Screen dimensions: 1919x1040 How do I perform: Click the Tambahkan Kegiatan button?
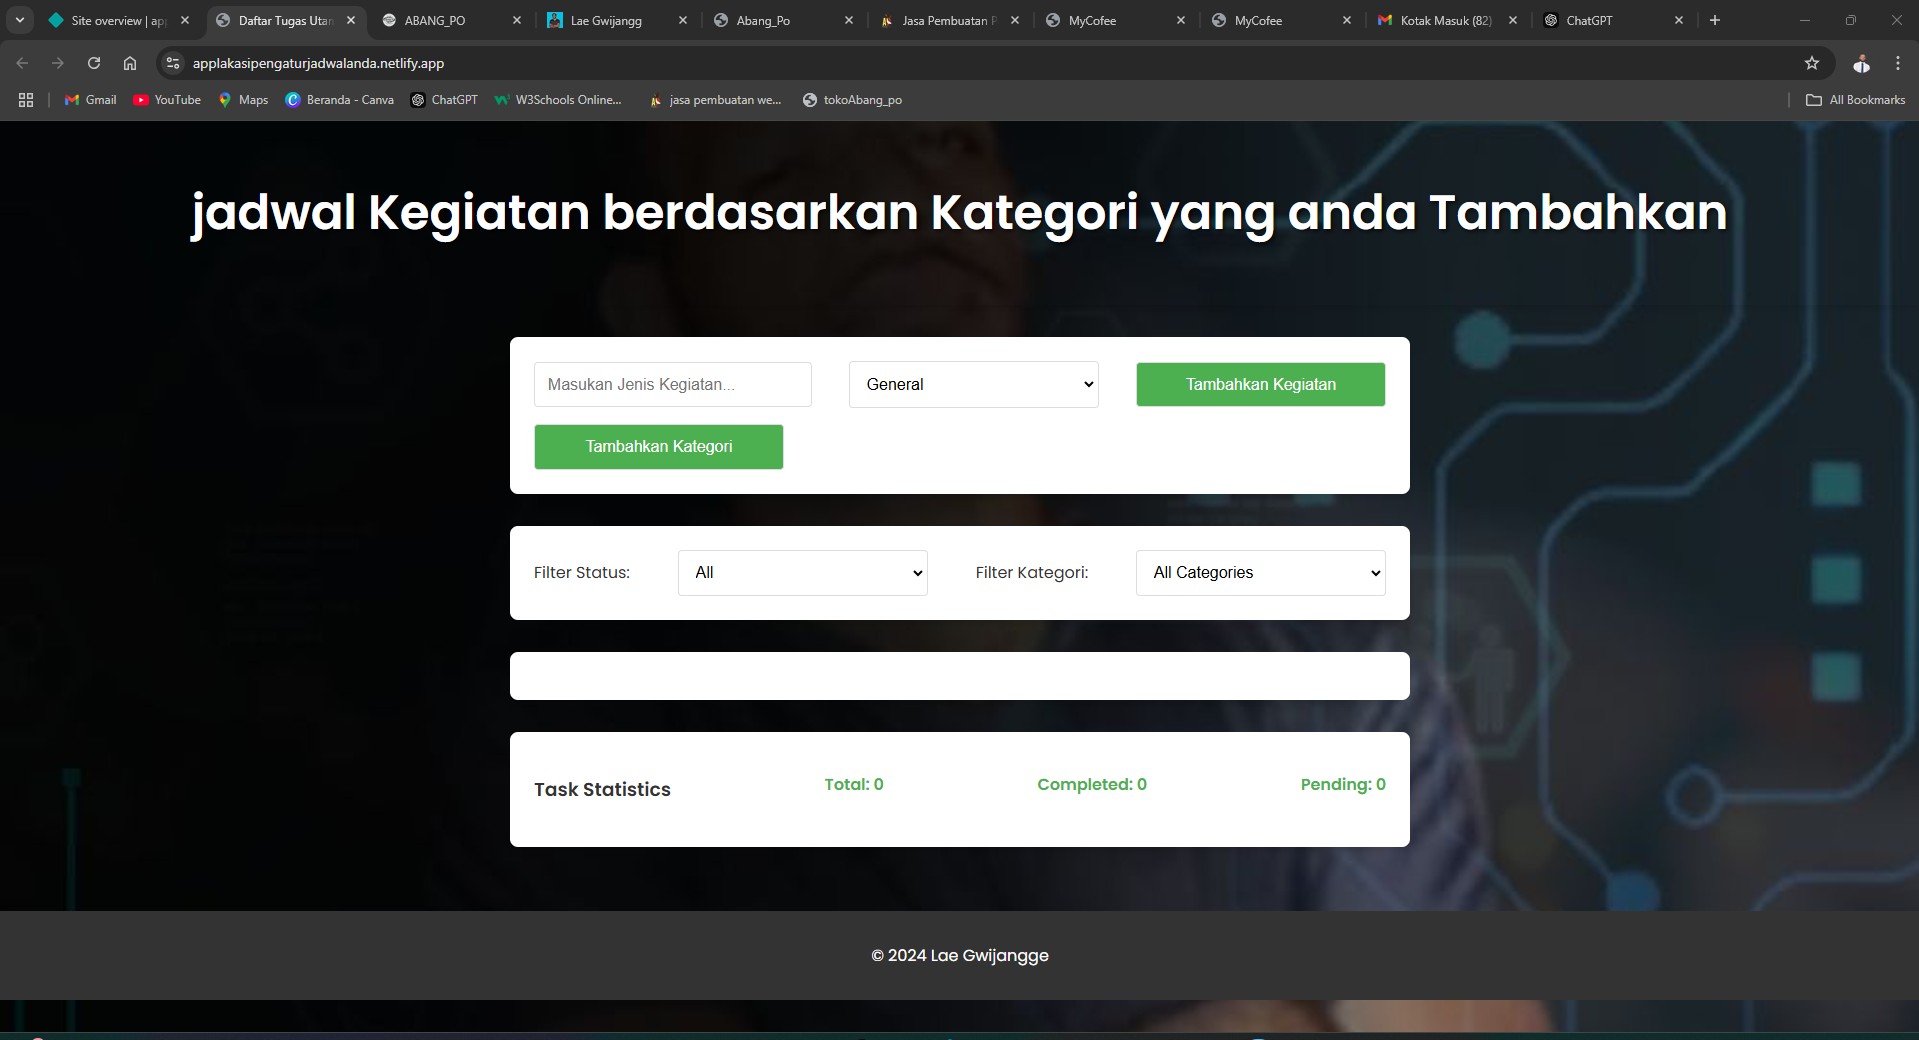coord(1260,385)
